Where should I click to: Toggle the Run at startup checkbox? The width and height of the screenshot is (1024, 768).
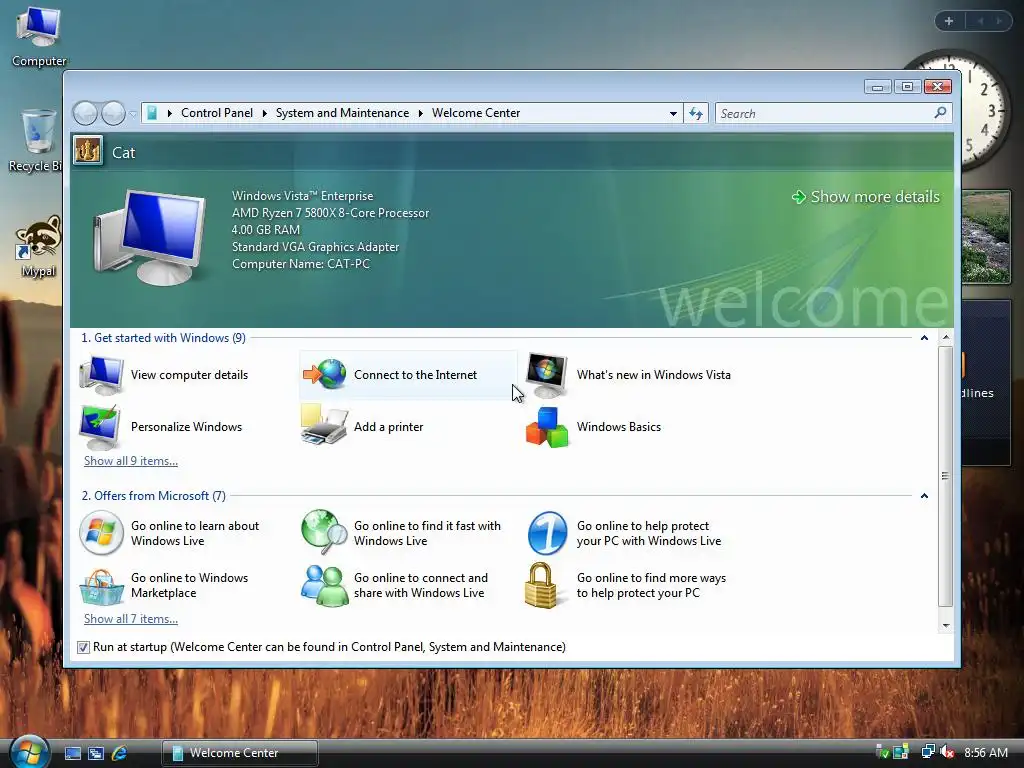coord(83,647)
